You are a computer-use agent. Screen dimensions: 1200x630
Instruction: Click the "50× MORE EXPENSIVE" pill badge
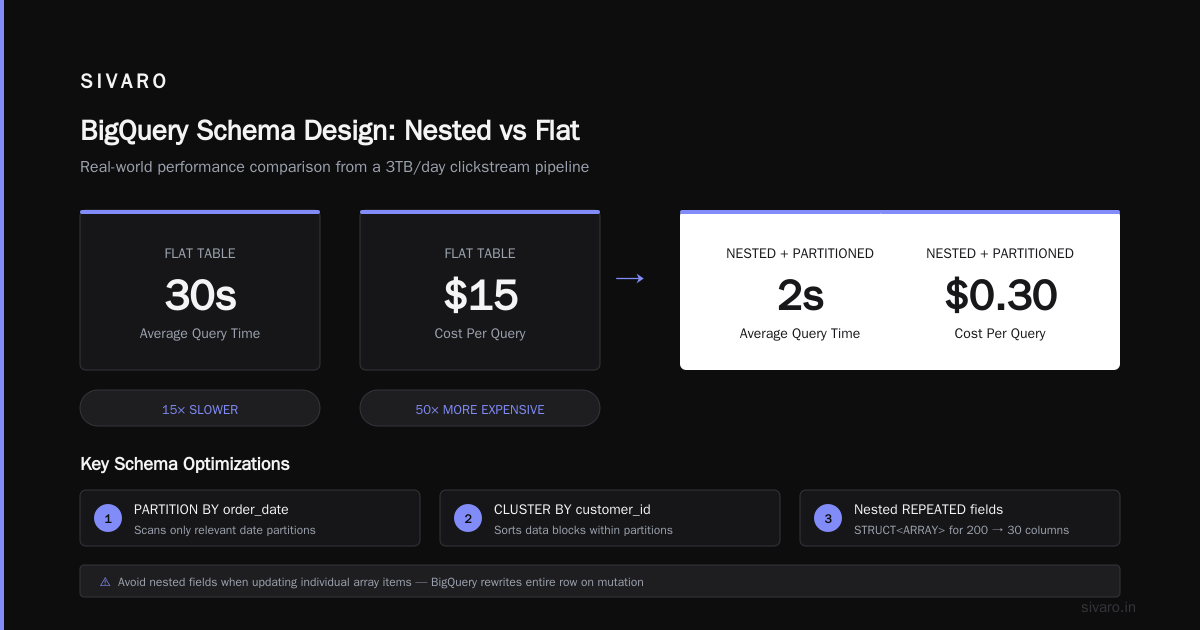[x=480, y=409]
